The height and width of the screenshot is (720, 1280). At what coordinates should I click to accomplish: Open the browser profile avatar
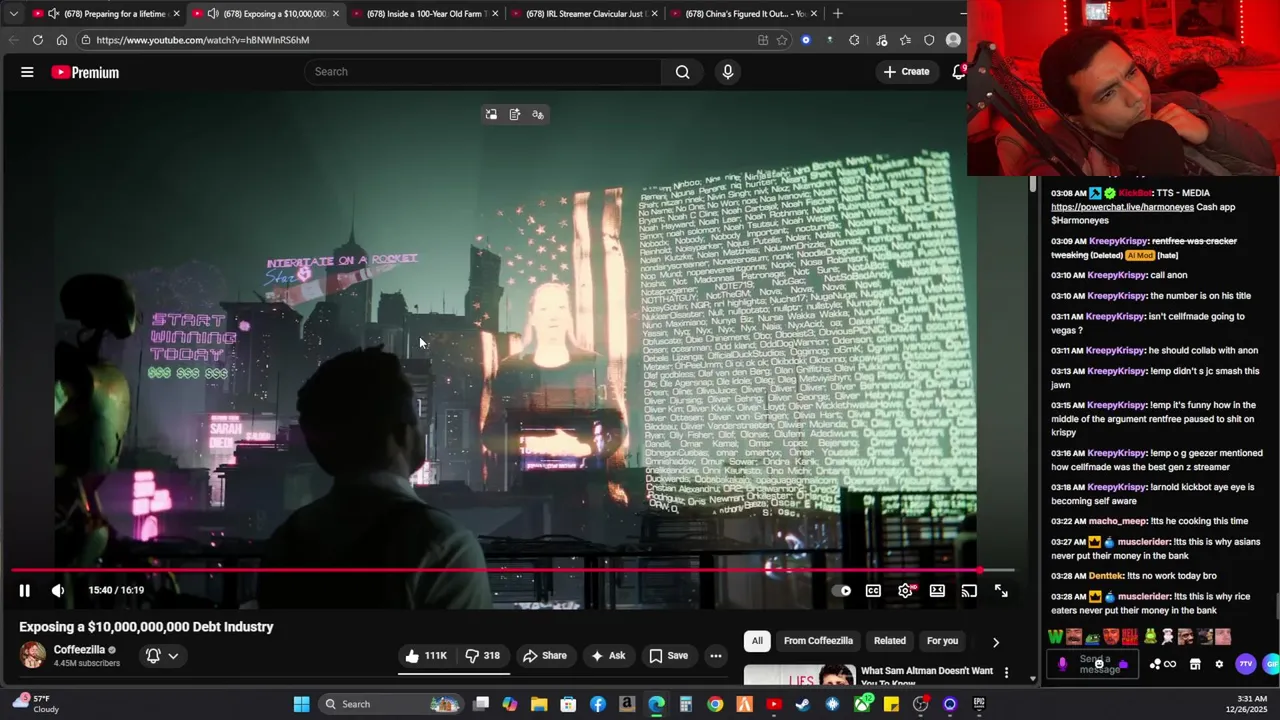pos(953,40)
